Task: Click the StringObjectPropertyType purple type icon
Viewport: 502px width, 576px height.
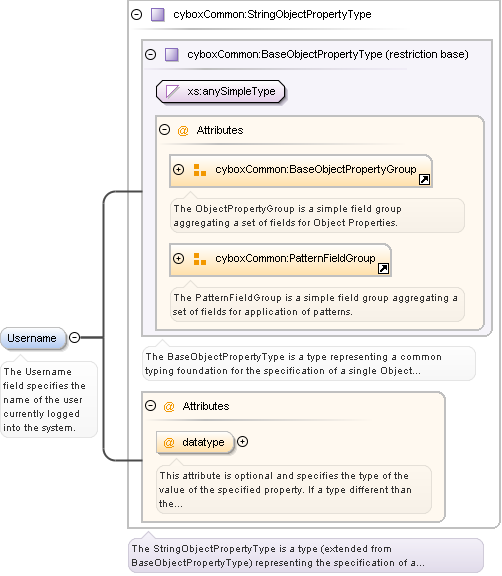Action: (158, 15)
